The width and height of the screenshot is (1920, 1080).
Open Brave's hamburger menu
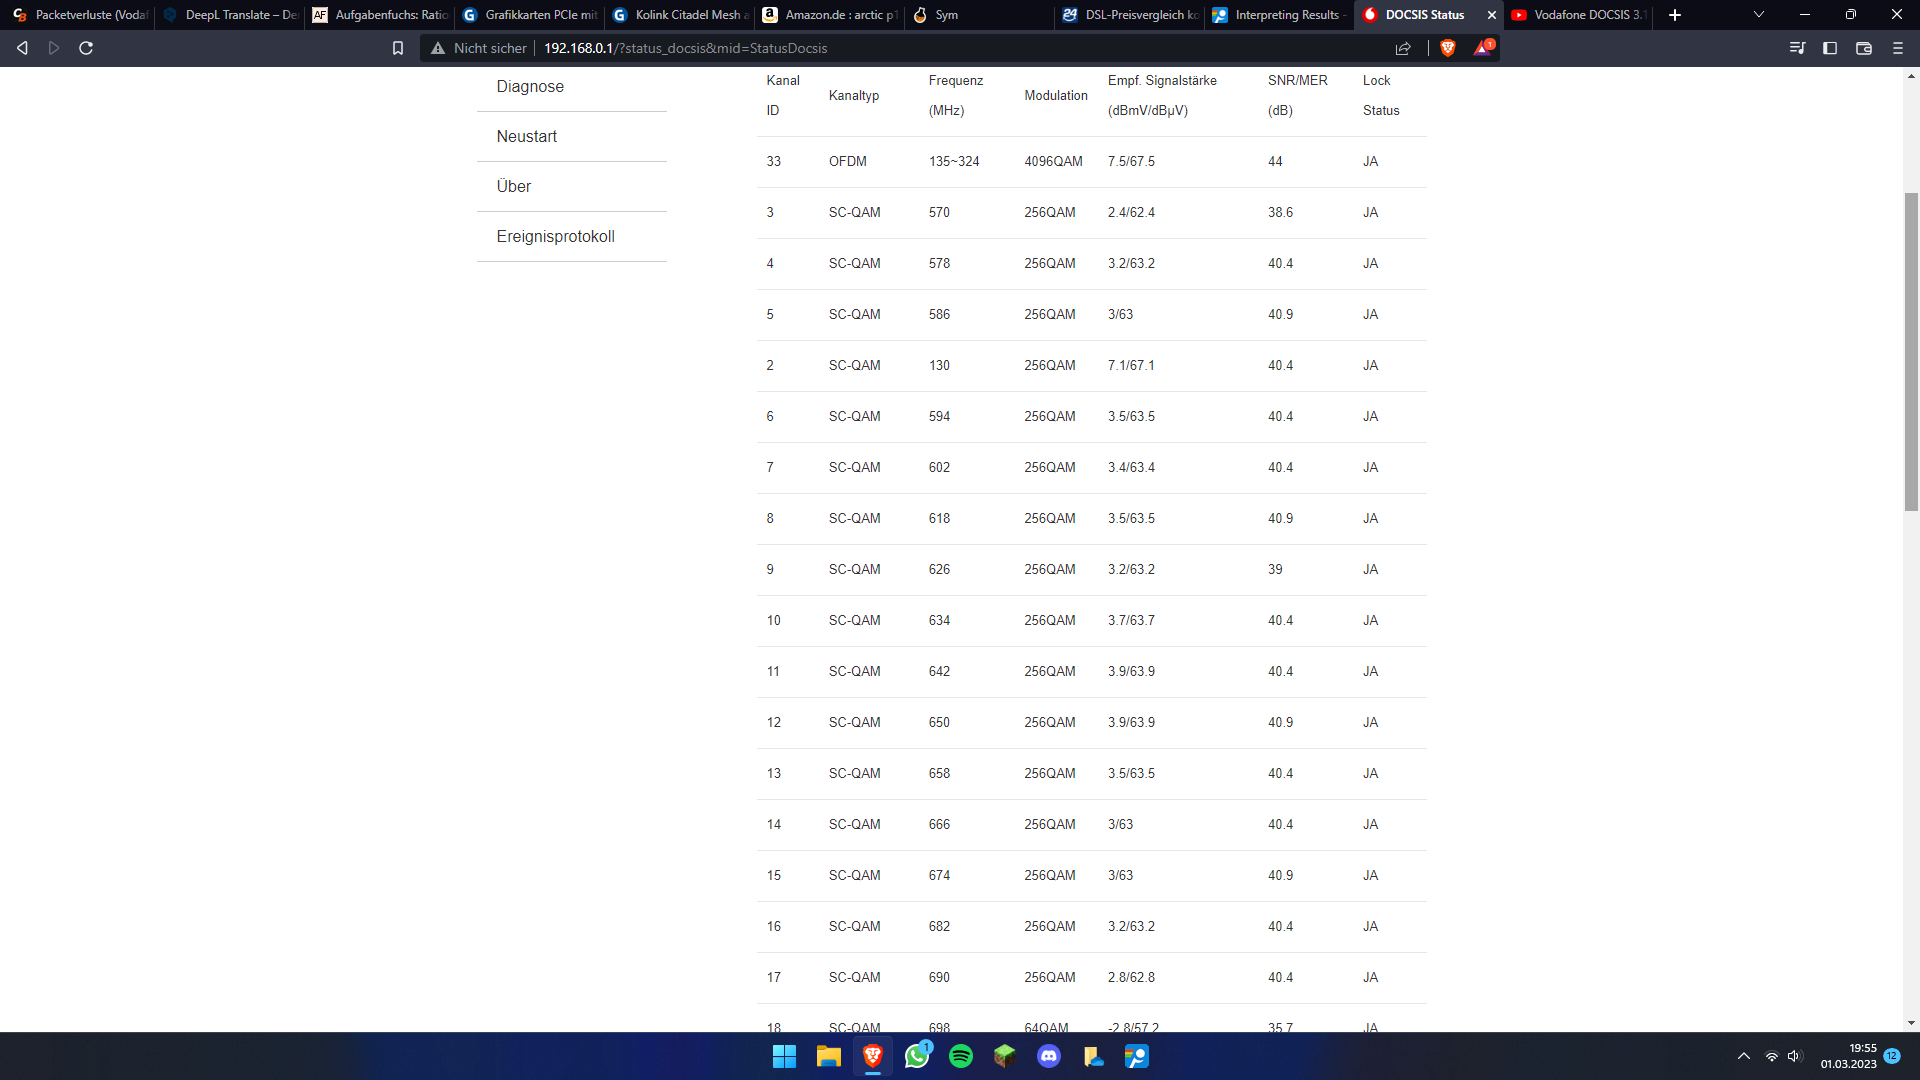pos(1896,47)
